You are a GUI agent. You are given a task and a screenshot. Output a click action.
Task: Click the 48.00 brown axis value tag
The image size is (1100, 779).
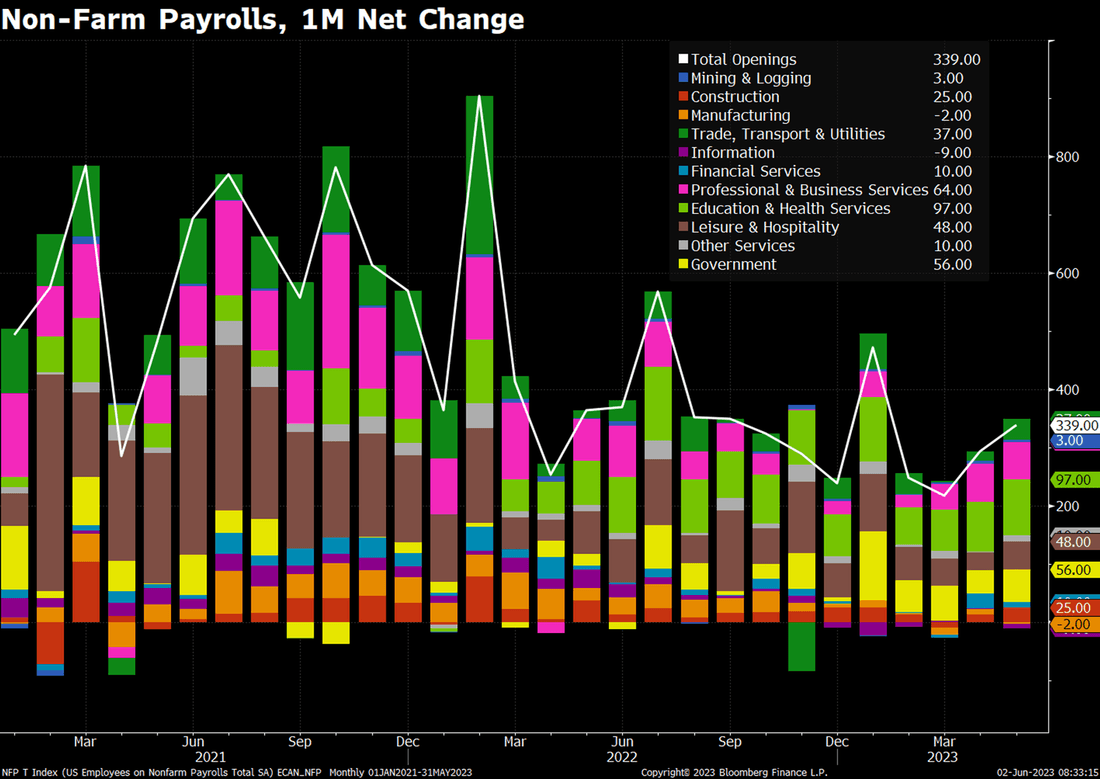click(1075, 542)
